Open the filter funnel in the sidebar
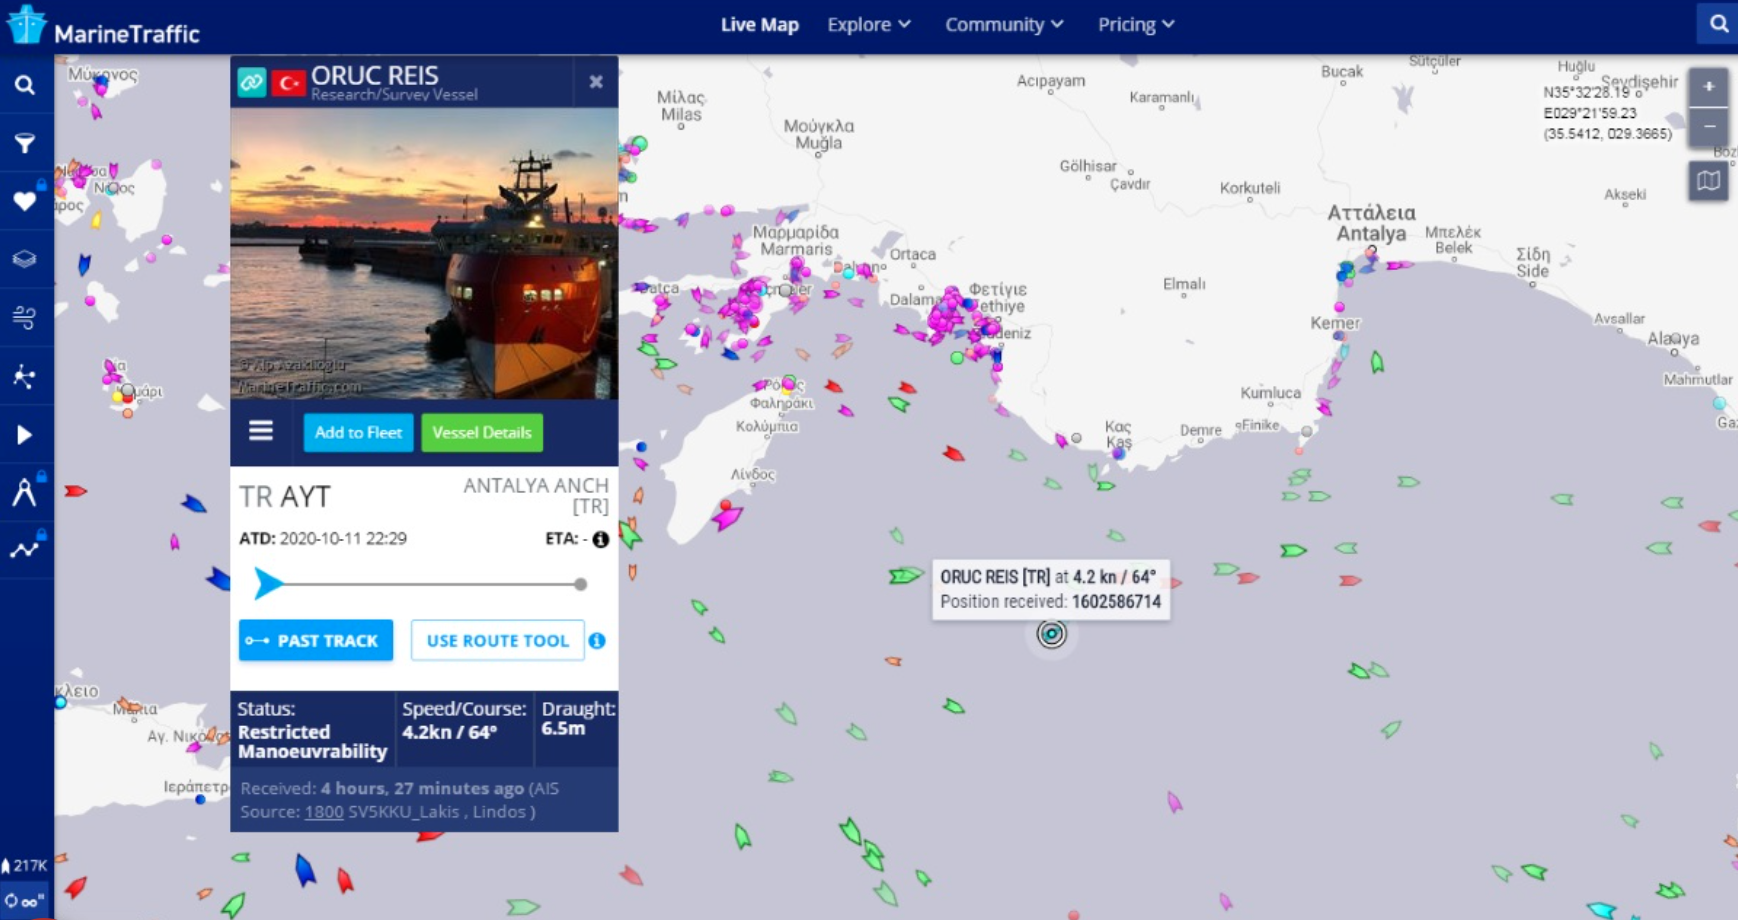1738x920 pixels. pyautogui.click(x=25, y=143)
